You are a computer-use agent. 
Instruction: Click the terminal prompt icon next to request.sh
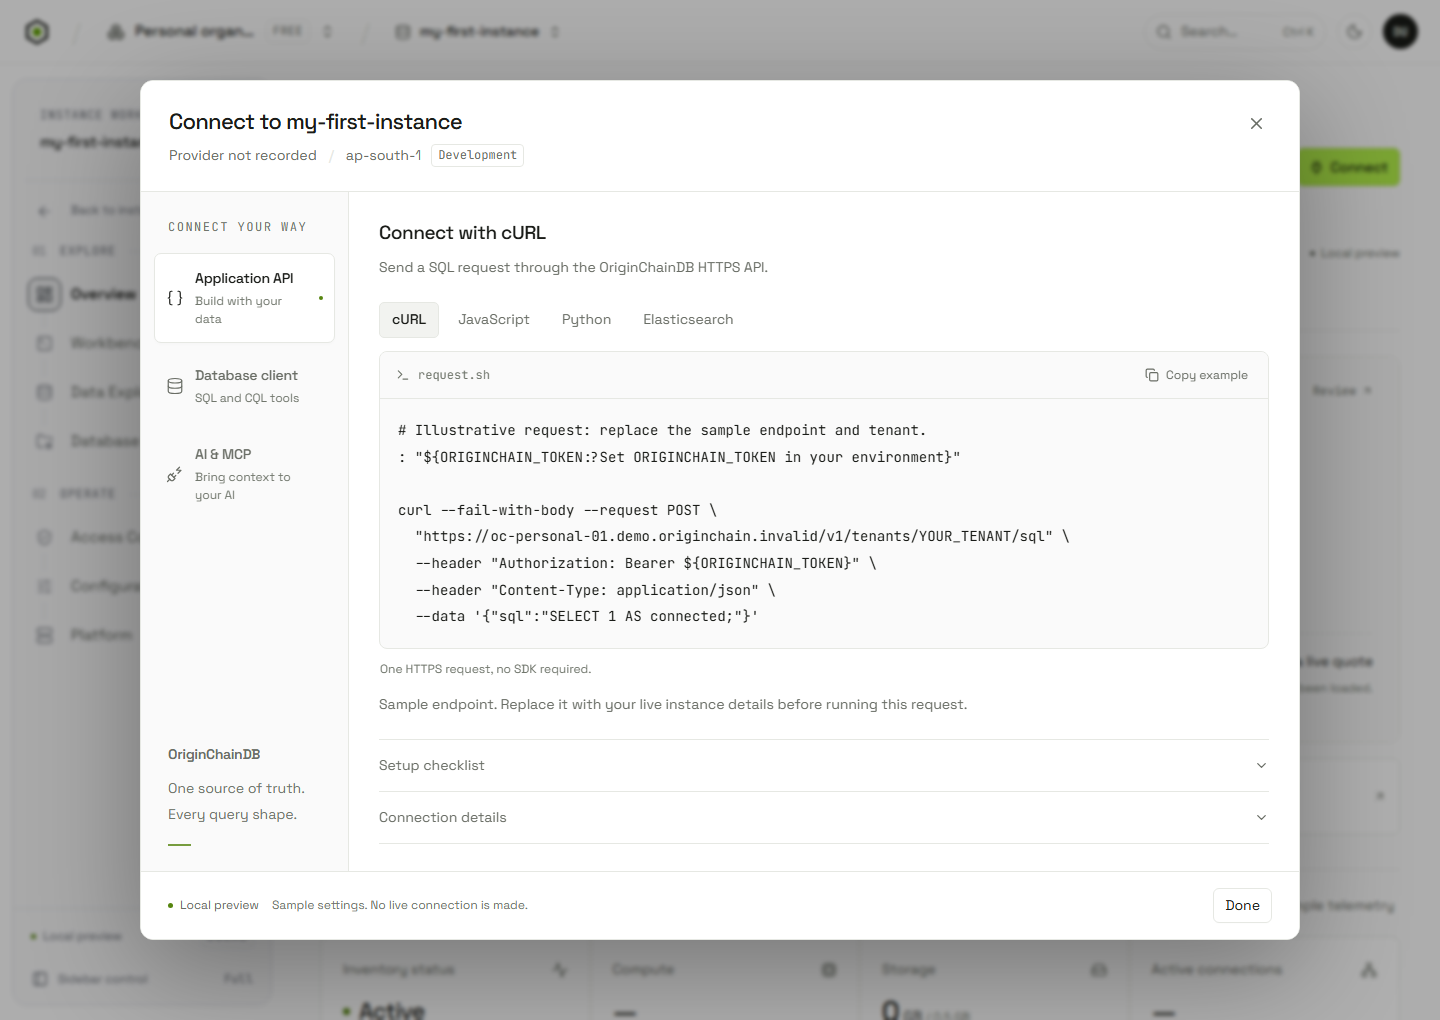pyautogui.click(x=402, y=375)
